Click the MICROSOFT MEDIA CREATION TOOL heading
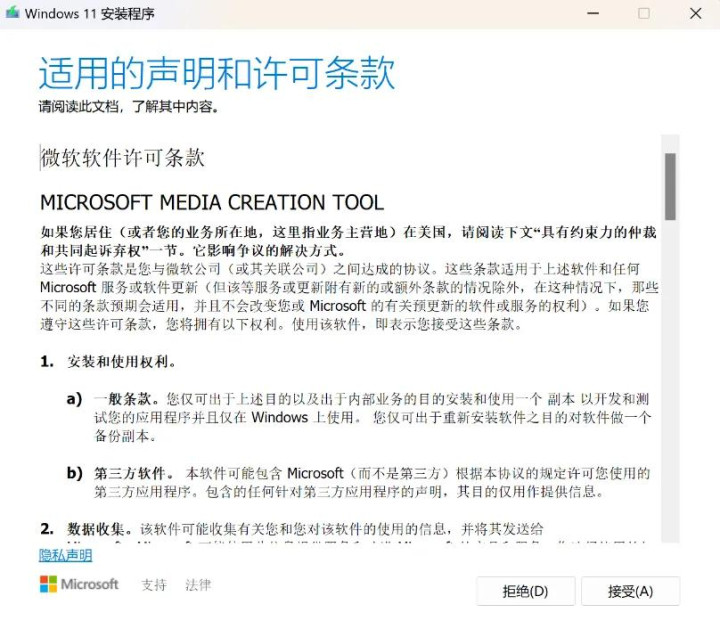This screenshot has height=629, width=720. point(212,202)
